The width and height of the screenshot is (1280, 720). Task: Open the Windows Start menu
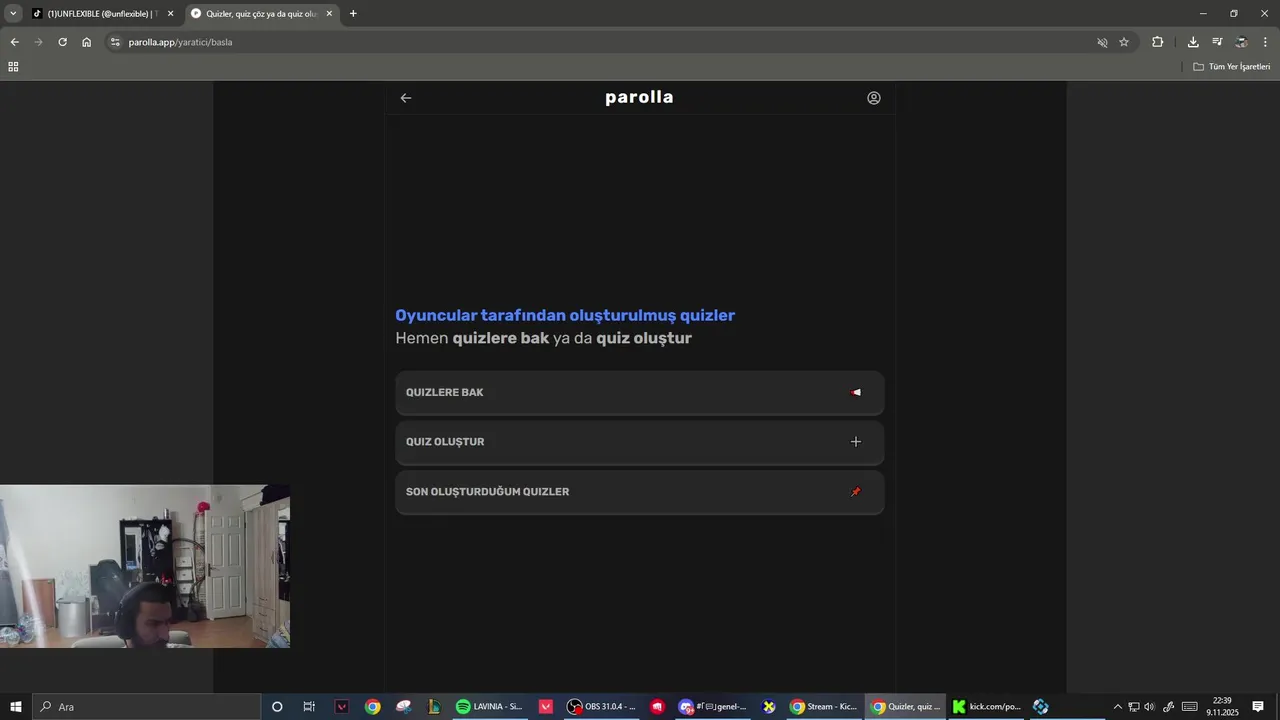16,707
